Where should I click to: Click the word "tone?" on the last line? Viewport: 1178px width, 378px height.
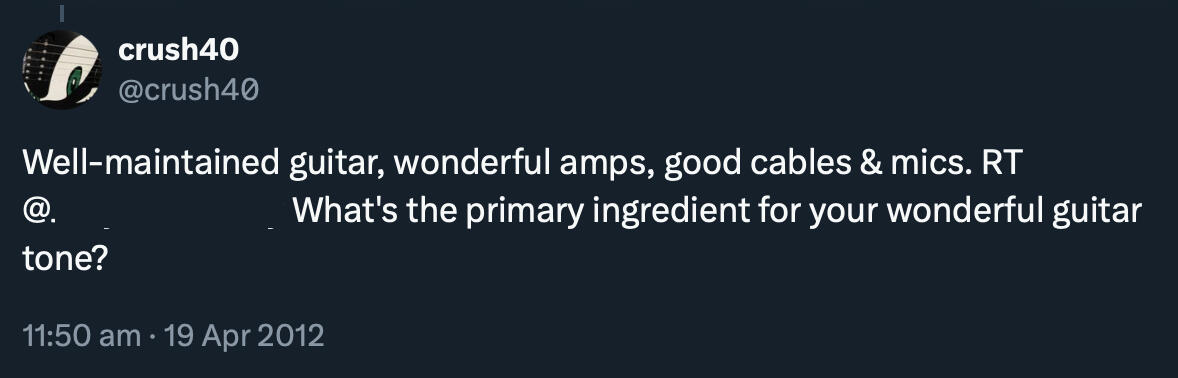(x=66, y=262)
